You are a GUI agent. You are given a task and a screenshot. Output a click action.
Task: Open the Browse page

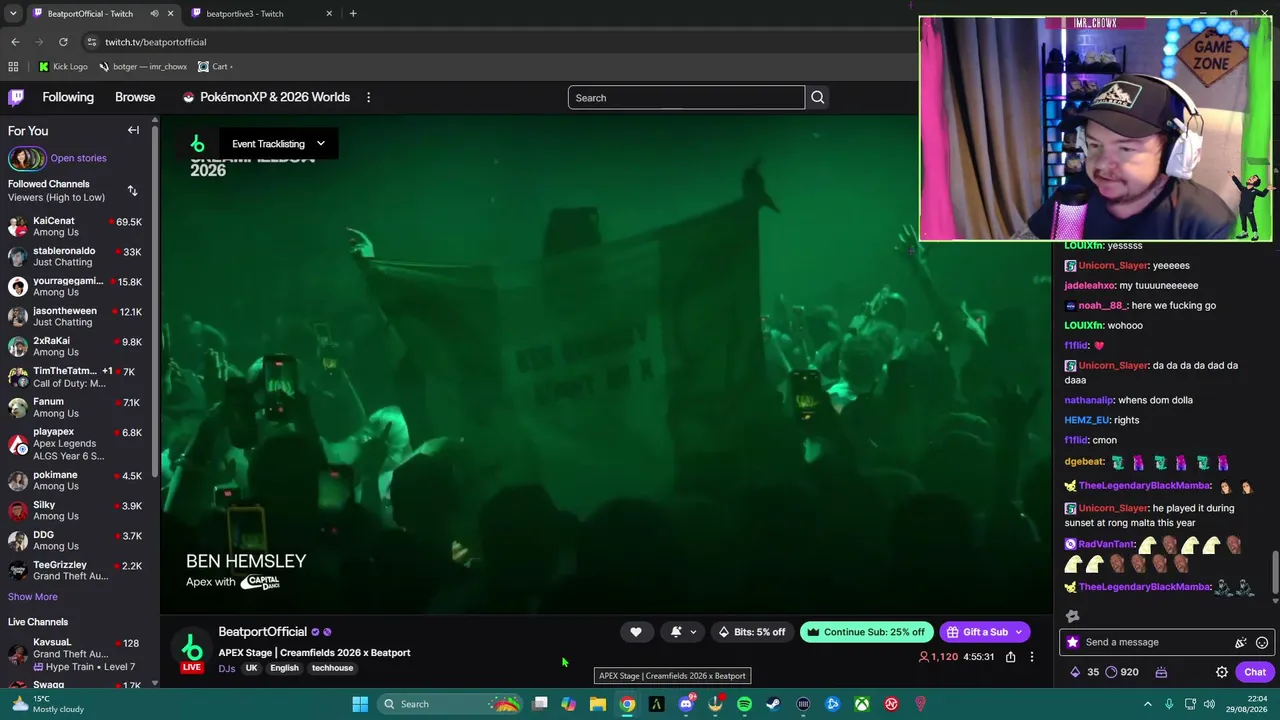pos(135,97)
